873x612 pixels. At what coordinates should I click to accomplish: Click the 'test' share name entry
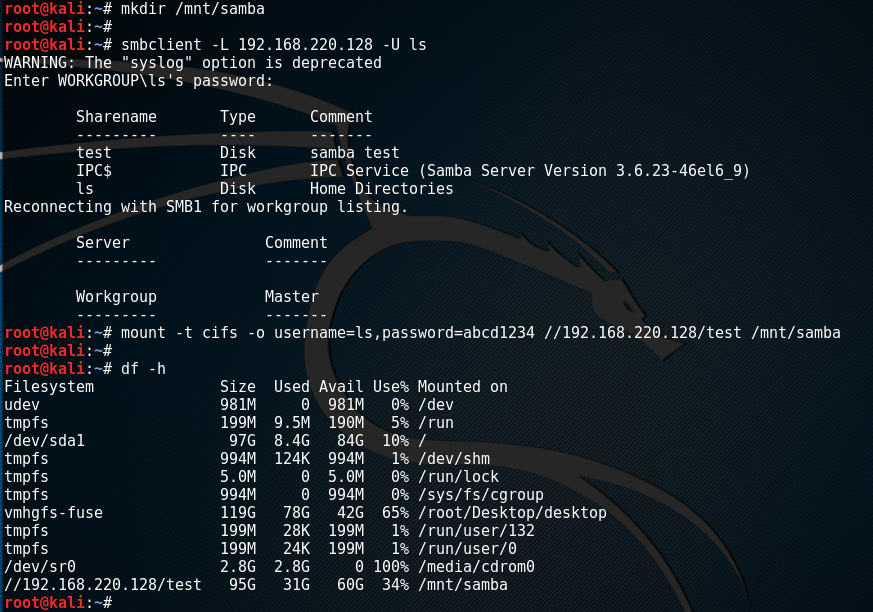94,153
